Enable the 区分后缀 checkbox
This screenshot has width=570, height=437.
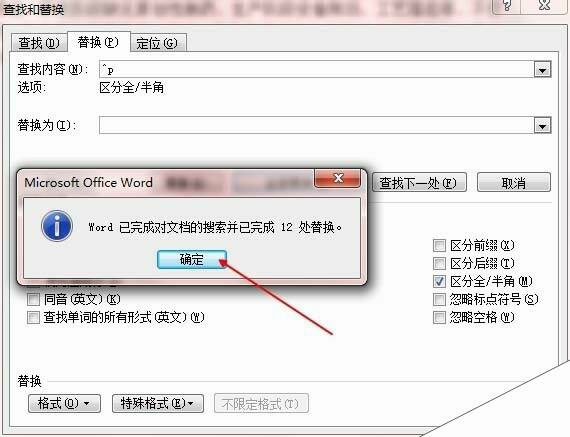coord(439,264)
